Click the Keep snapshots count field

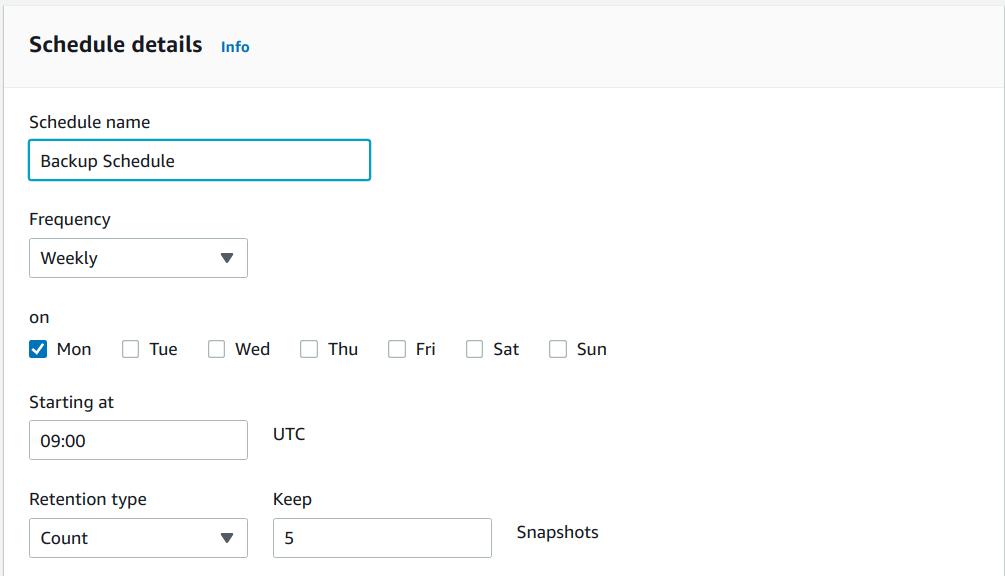tap(382, 538)
